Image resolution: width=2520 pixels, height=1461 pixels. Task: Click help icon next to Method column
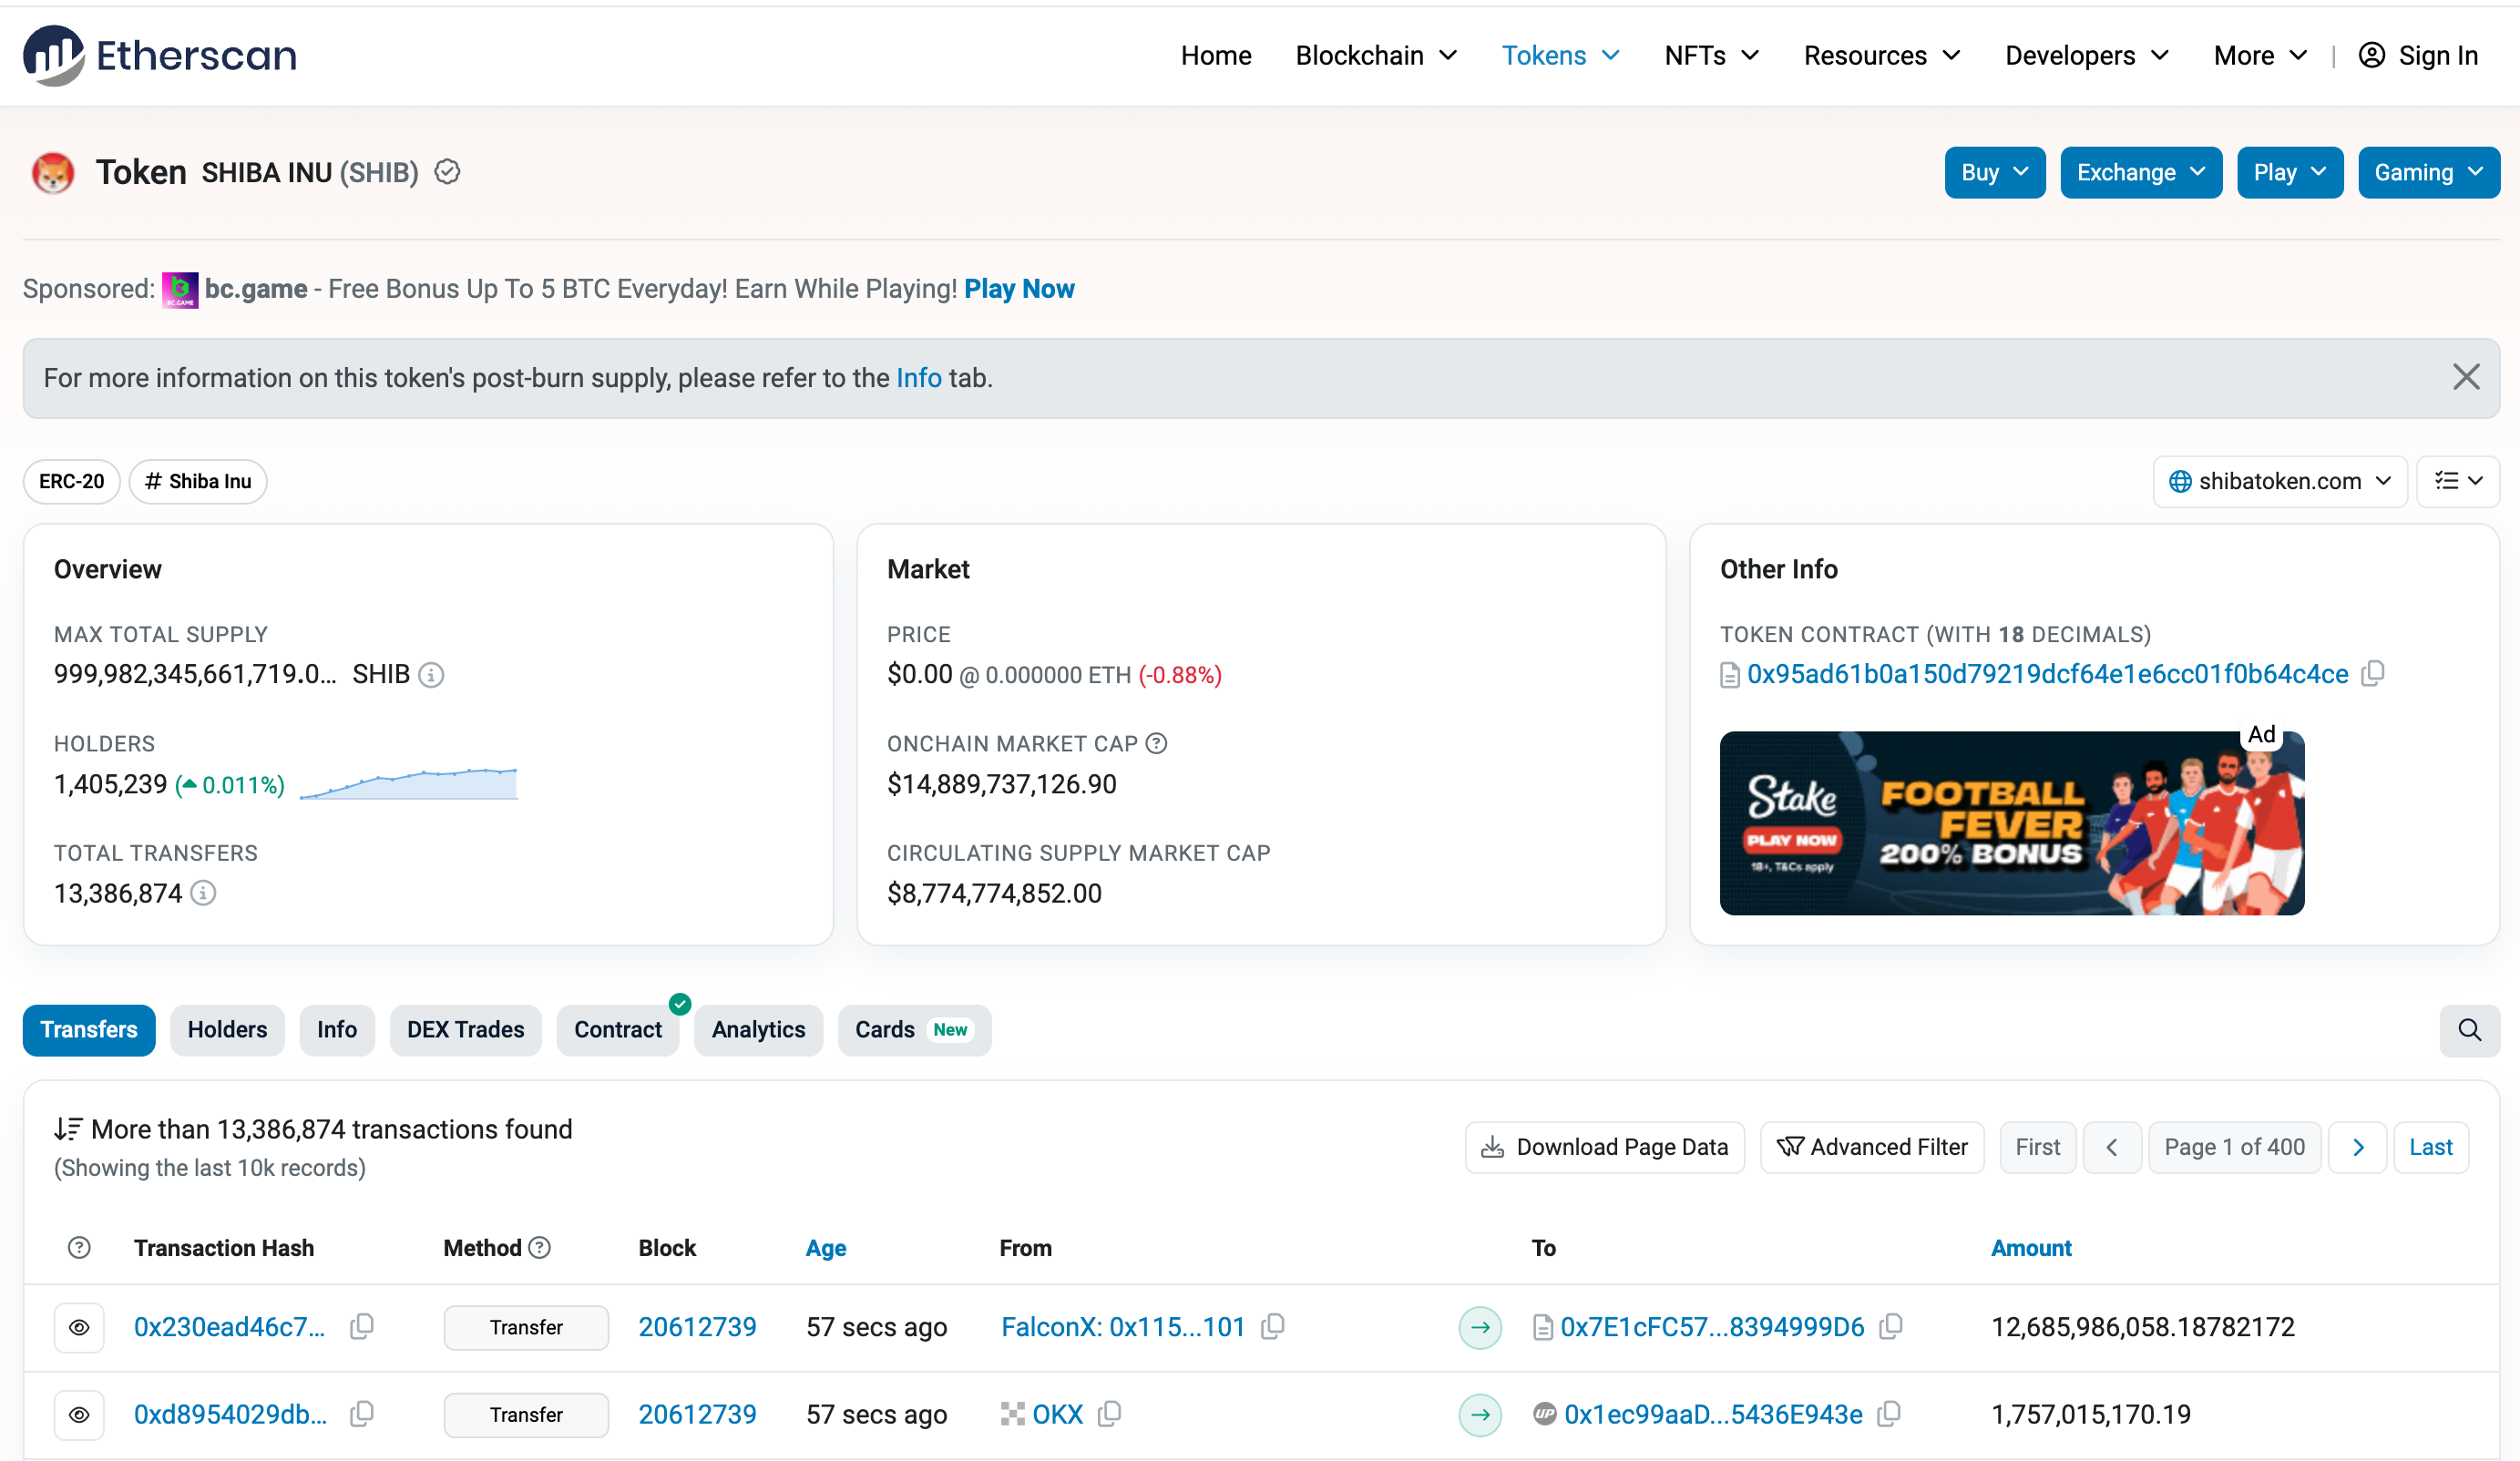[540, 1248]
